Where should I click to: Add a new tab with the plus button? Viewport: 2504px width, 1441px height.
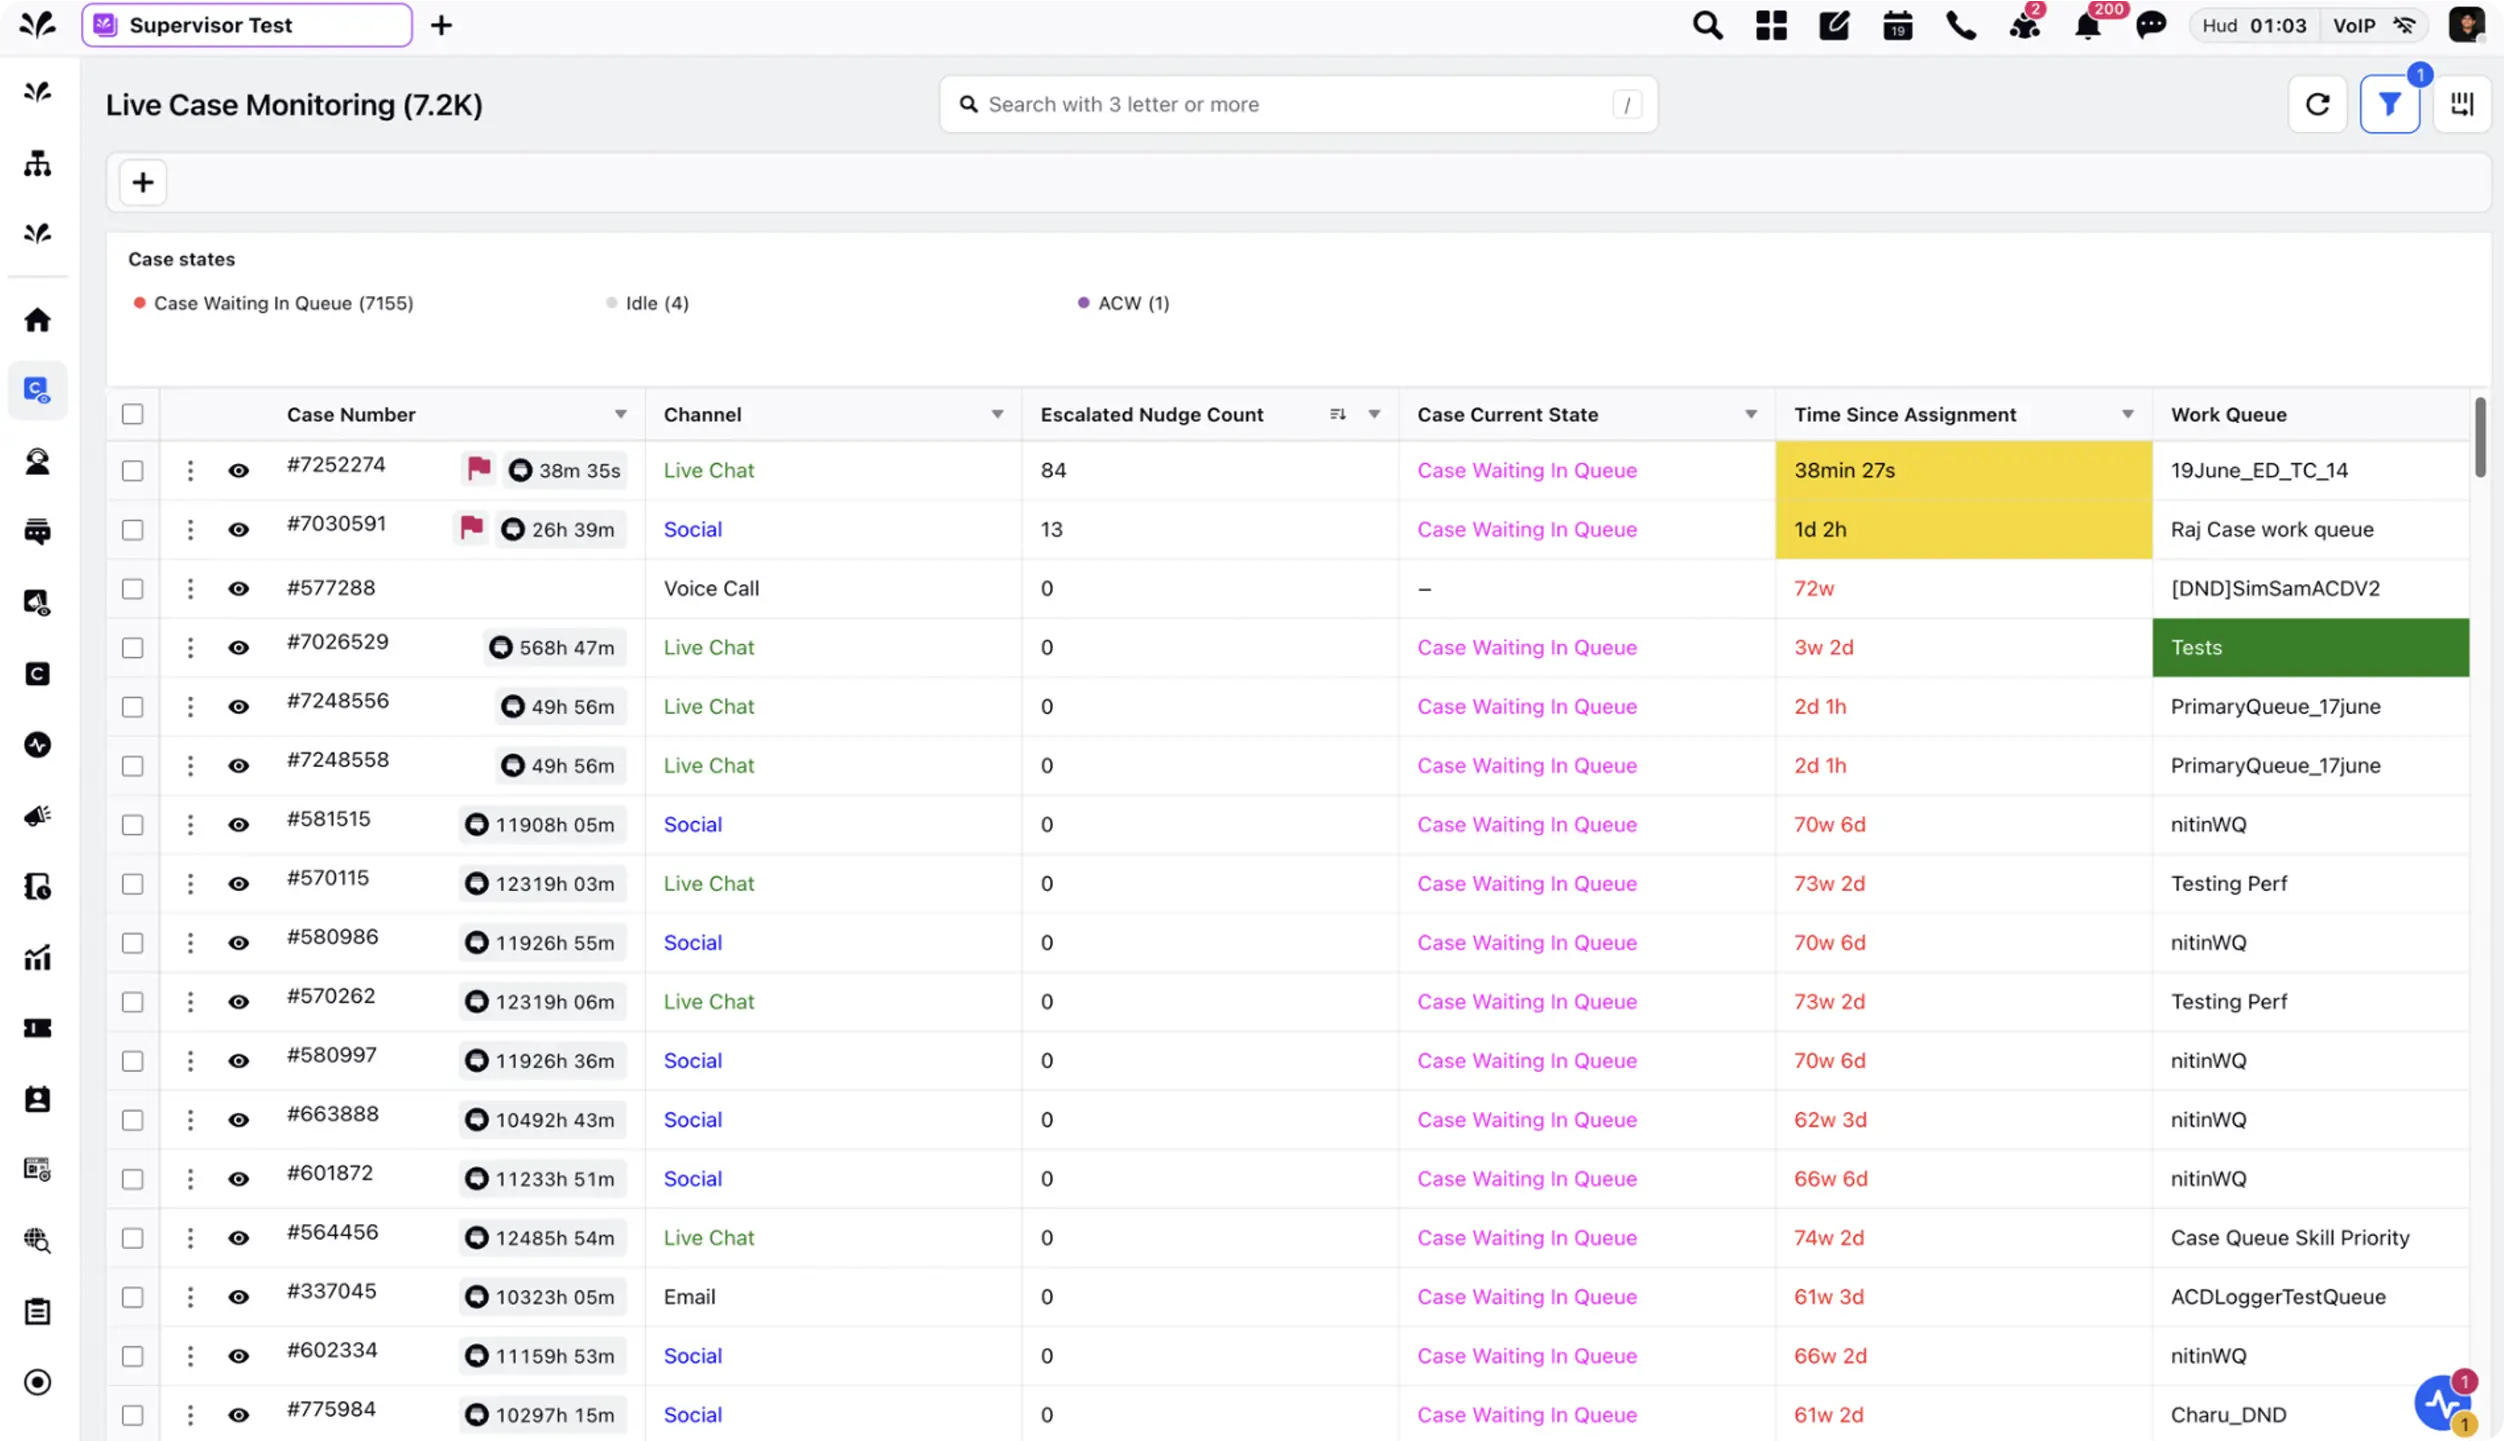click(441, 25)
